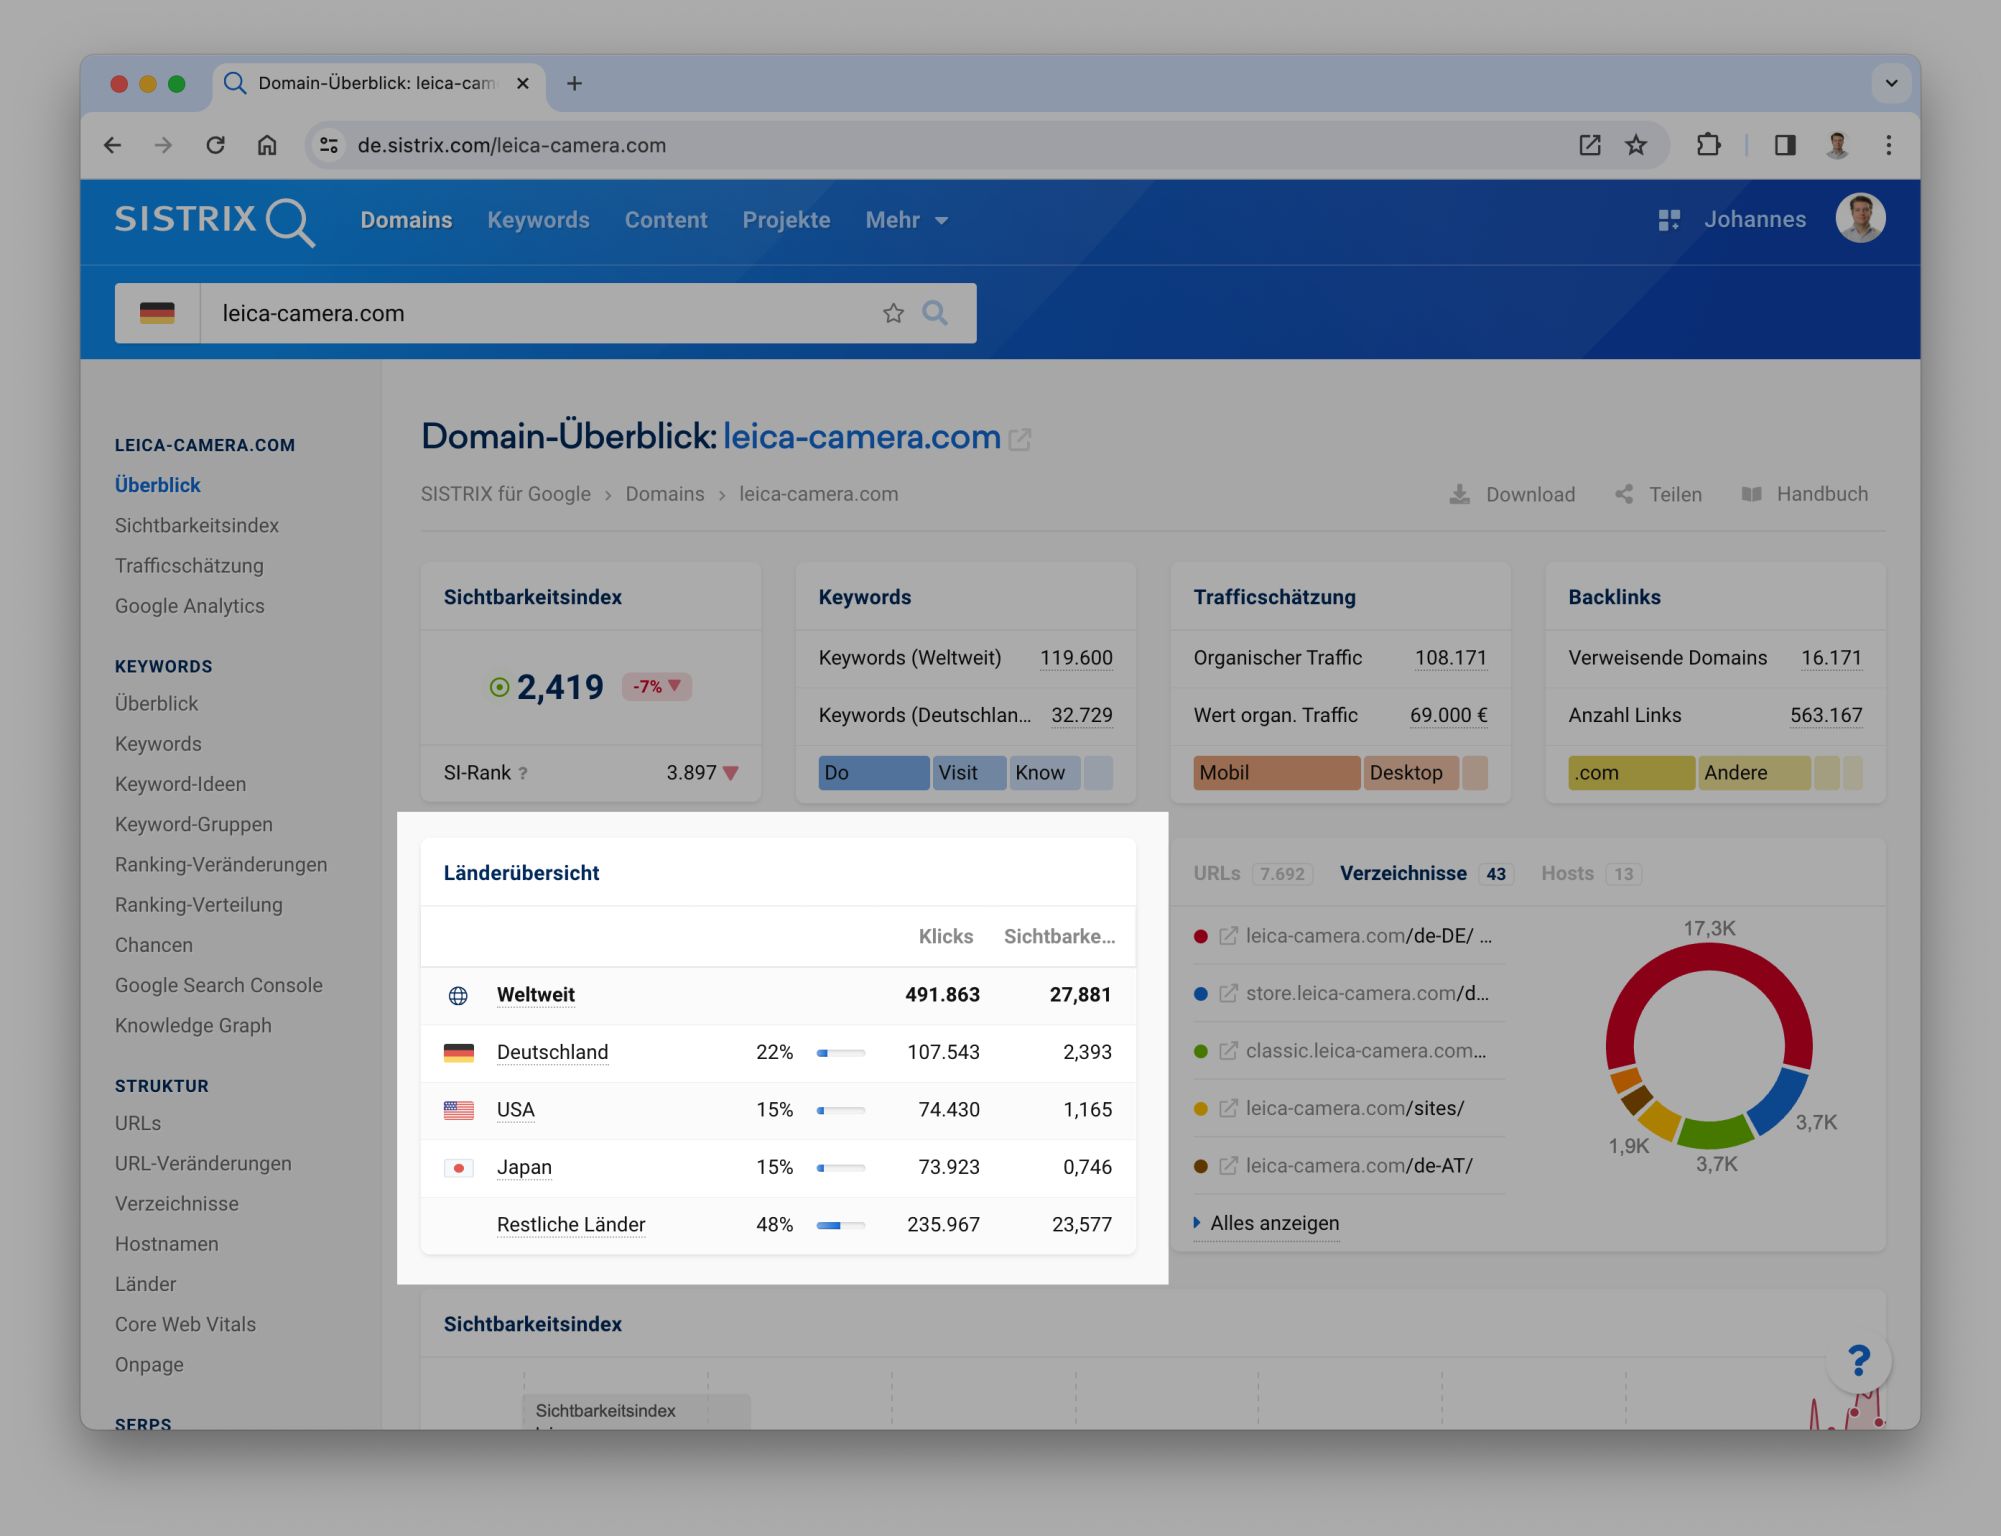The image size is (2001, 1536).
Task: Open the blue question mark help bubble
Action: (1858, 1360)
